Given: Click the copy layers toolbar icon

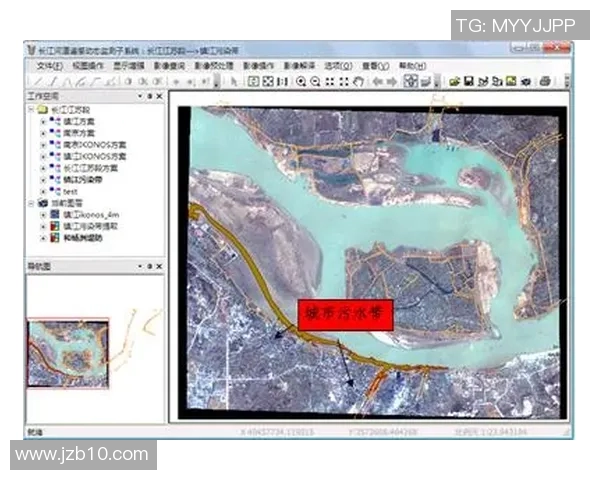Looking at the screenshot, I should [x=497, y=81].
